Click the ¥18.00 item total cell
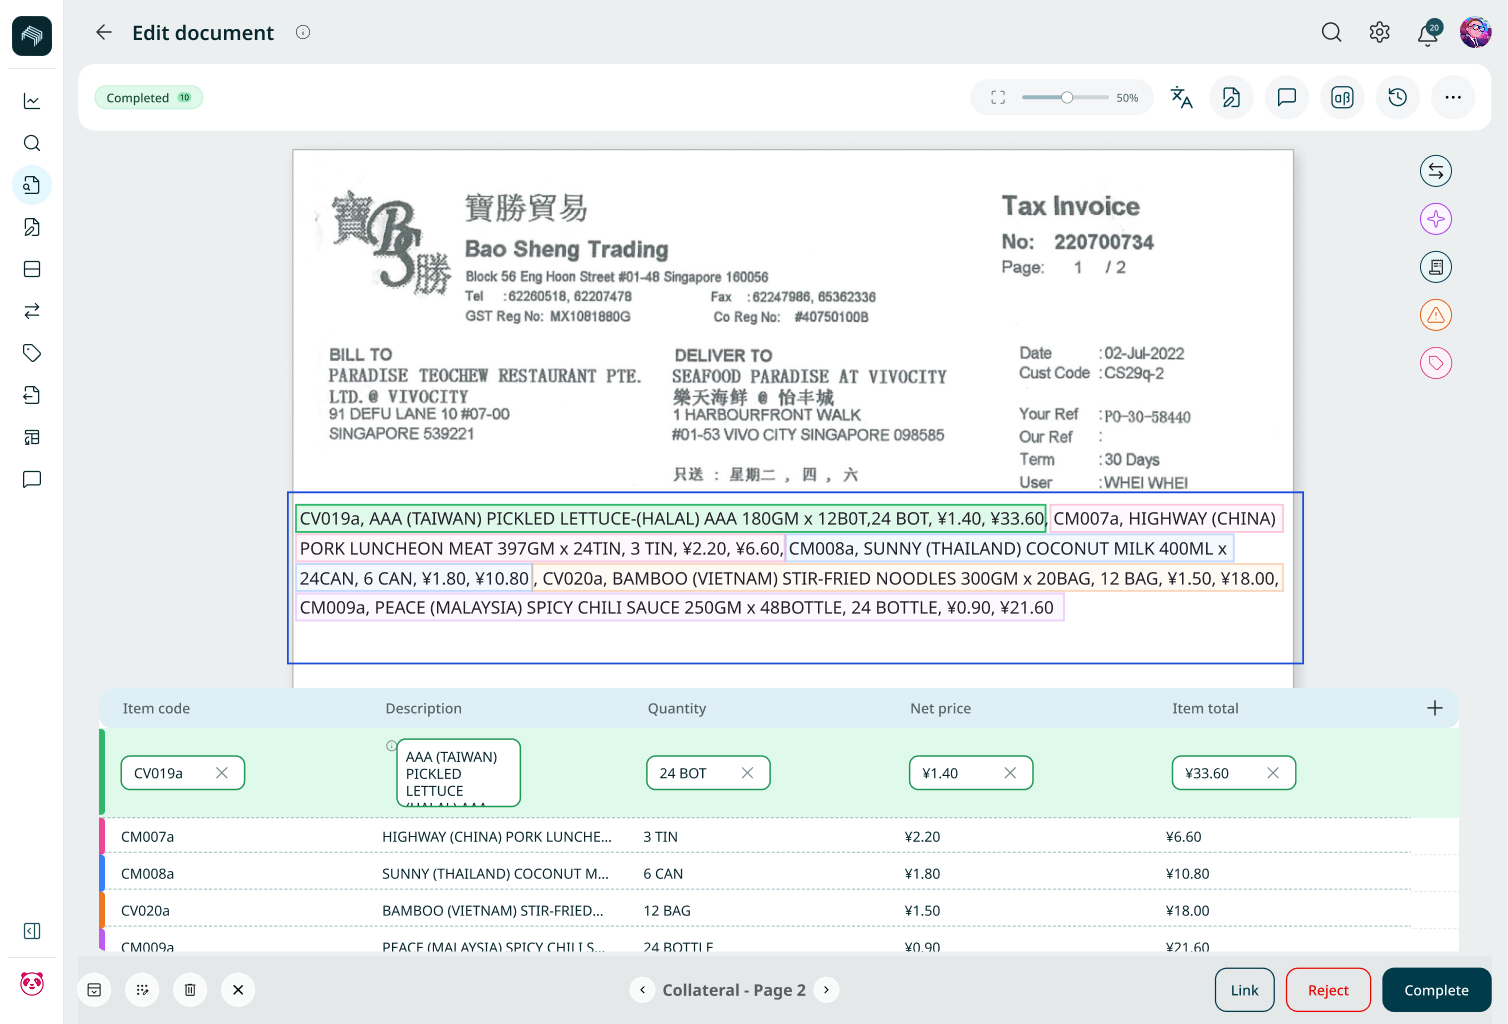Viewport: 1508px width, 1024px height. point(1188,911)
